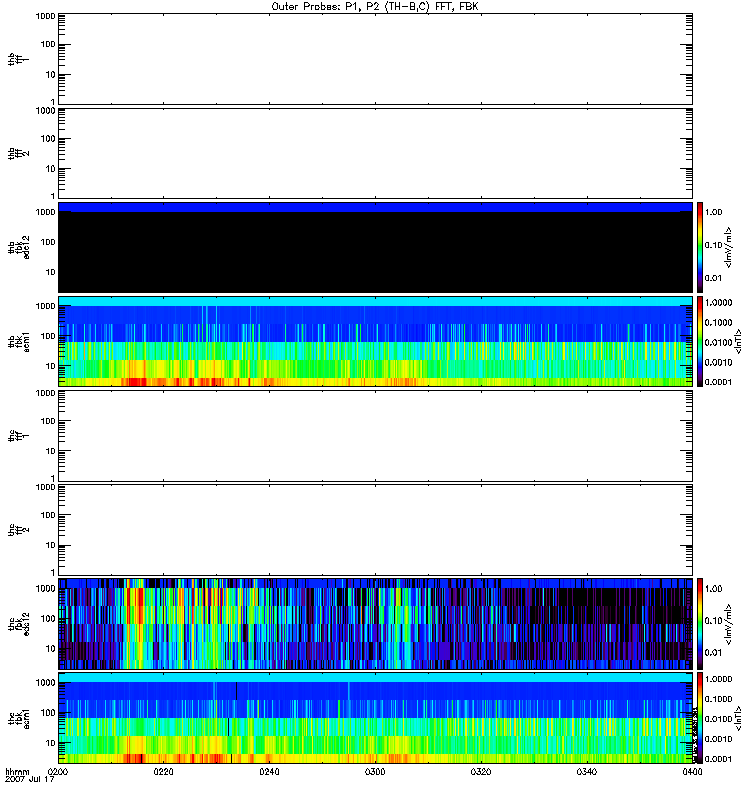This screenshot has width=750, height=800.
Task: Select the 0240 time axis label
Action: click(x=269, y=772)
